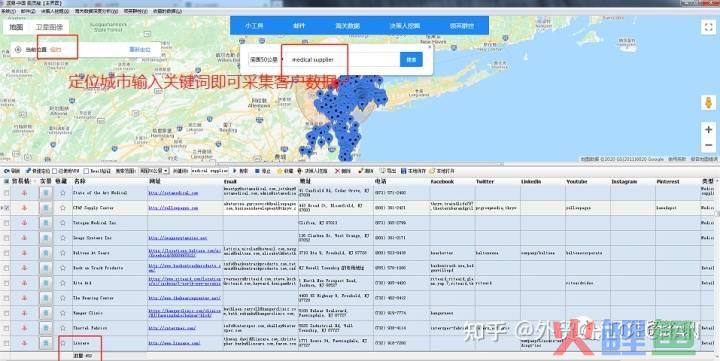Image resolution: width=720 pixels, height=361 pixels.
Task: Click blue shop icon in CPAP Supply Center row
Action: (45, 208)
